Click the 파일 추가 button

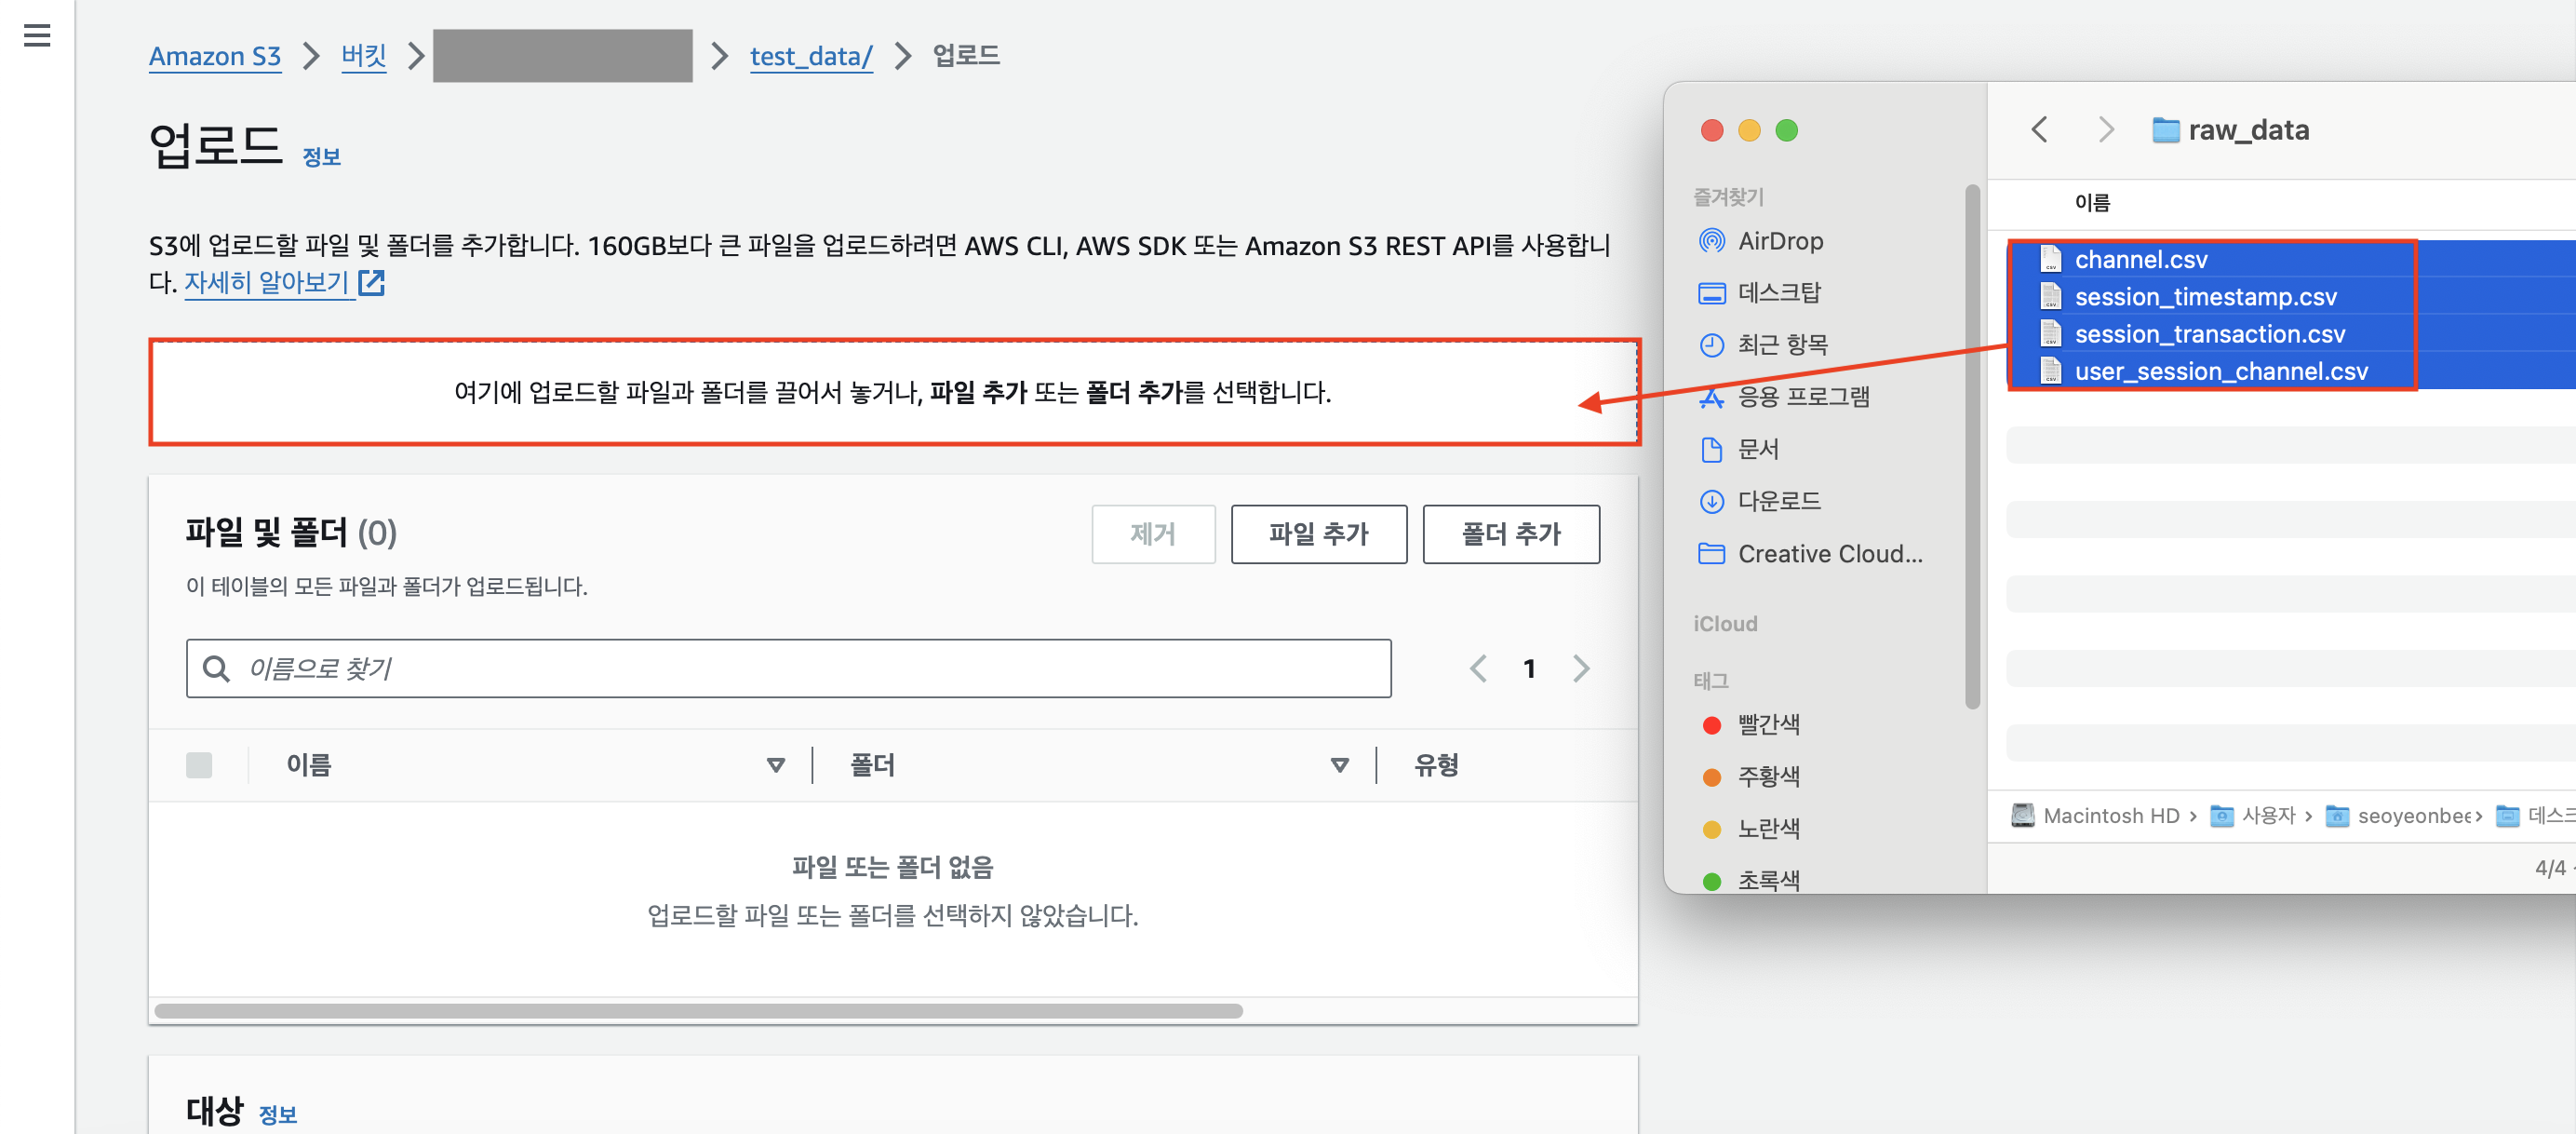point(1318,534)
